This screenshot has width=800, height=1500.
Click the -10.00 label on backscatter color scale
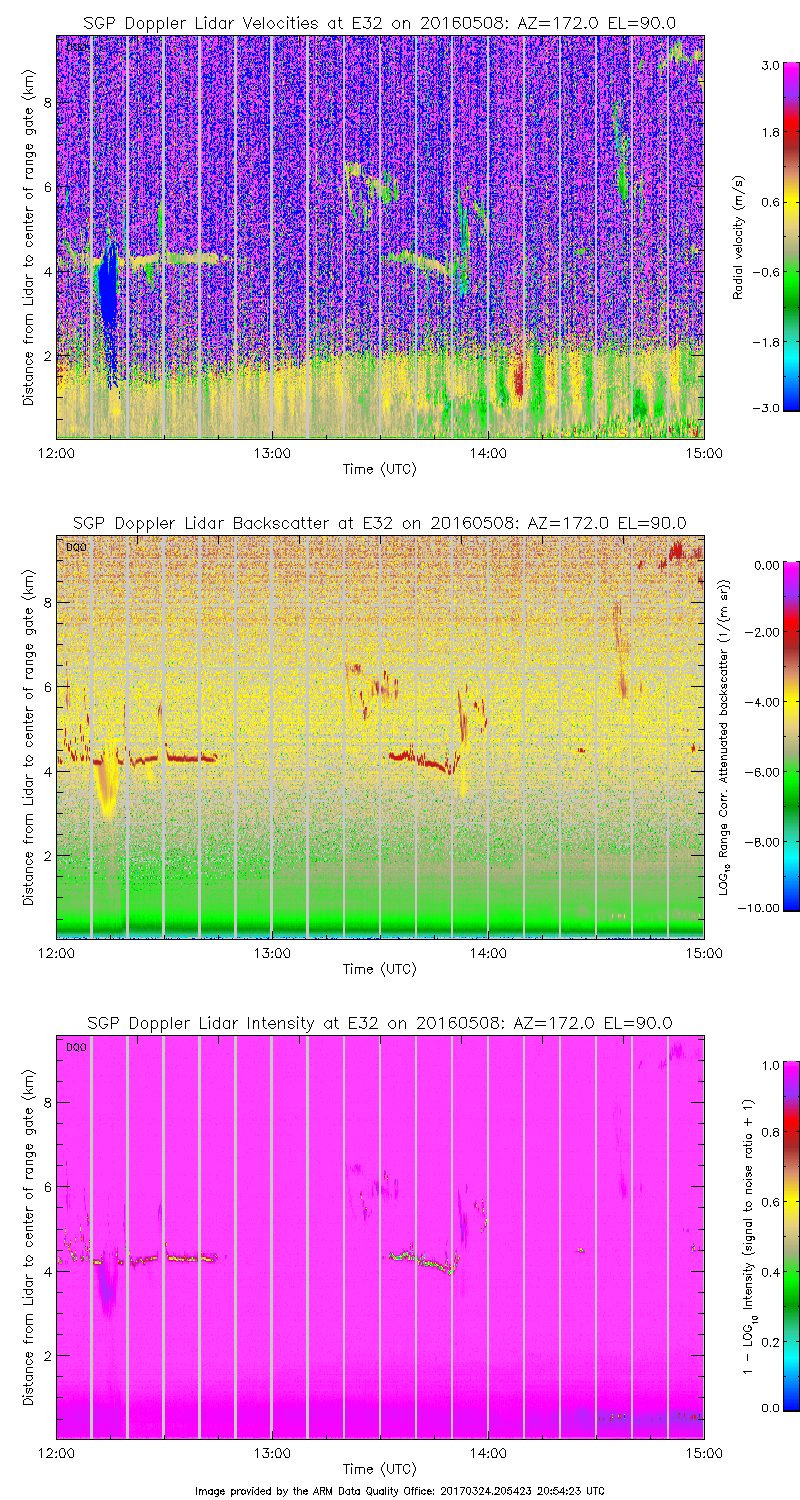pos(762,907)
